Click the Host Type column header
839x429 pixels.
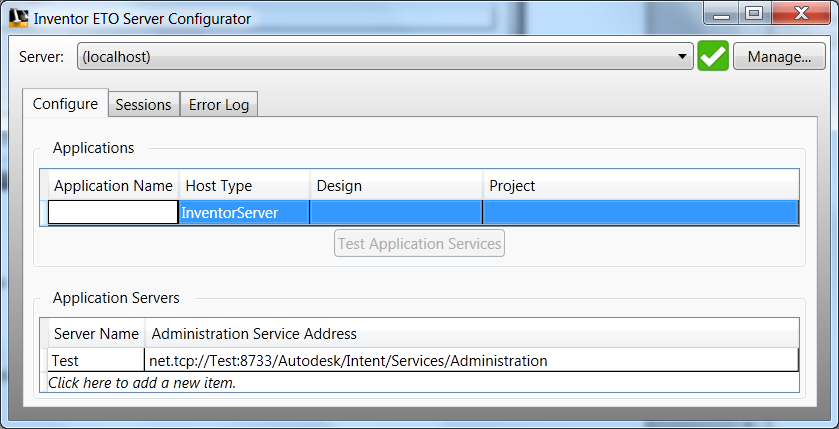(x=244, y=186)
